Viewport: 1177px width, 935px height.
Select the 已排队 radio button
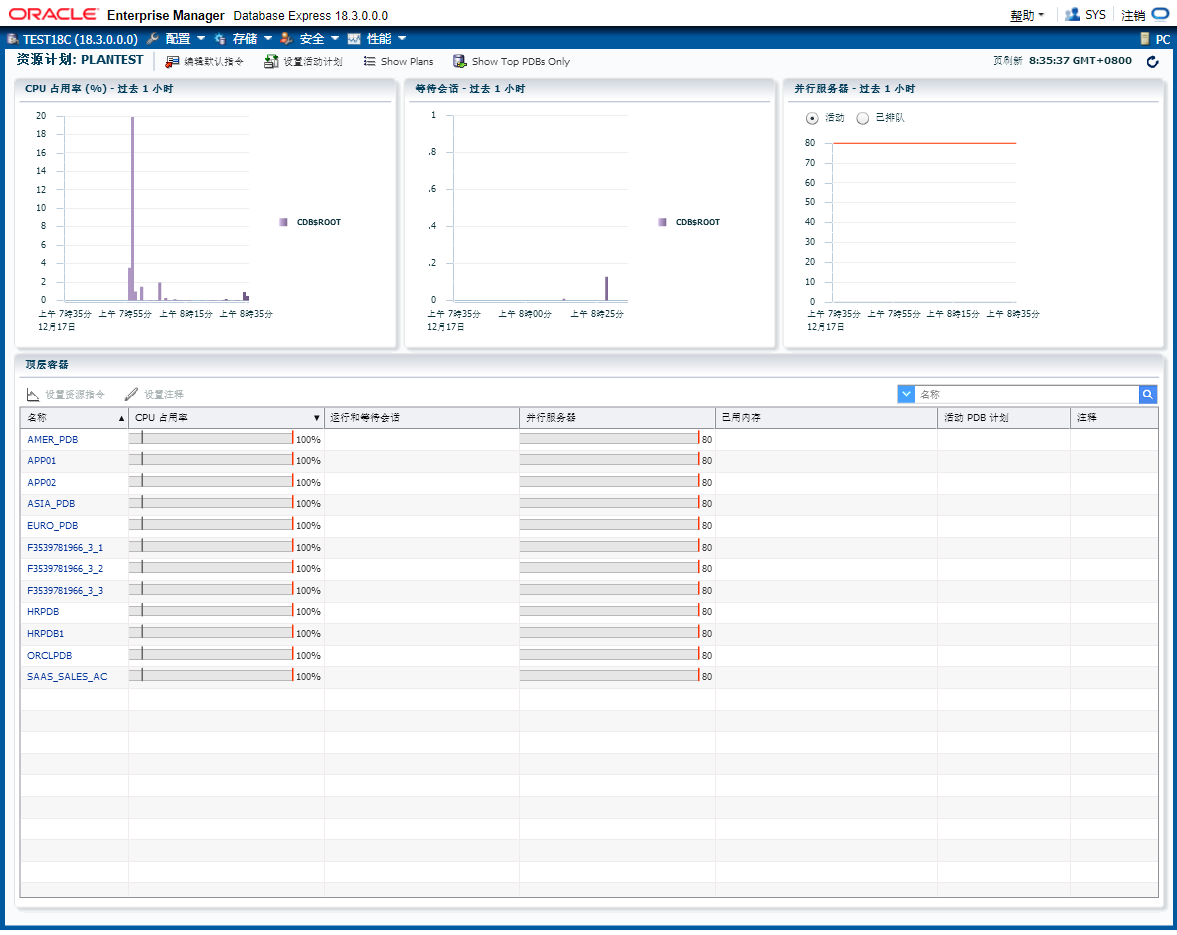click(862, 118)
